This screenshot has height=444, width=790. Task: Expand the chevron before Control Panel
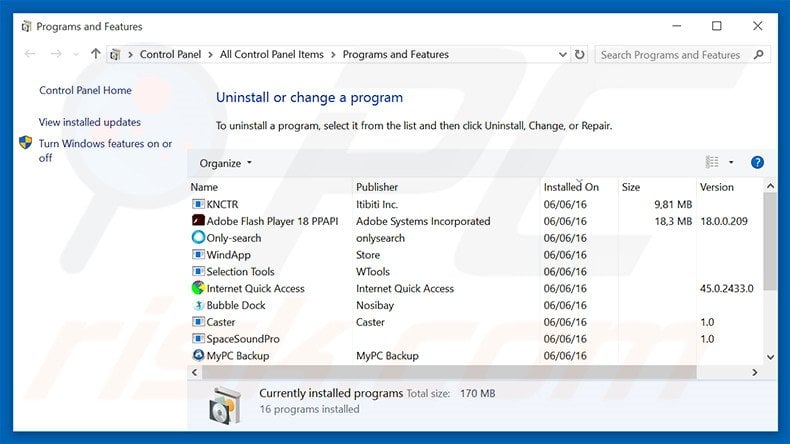[130, 54]
